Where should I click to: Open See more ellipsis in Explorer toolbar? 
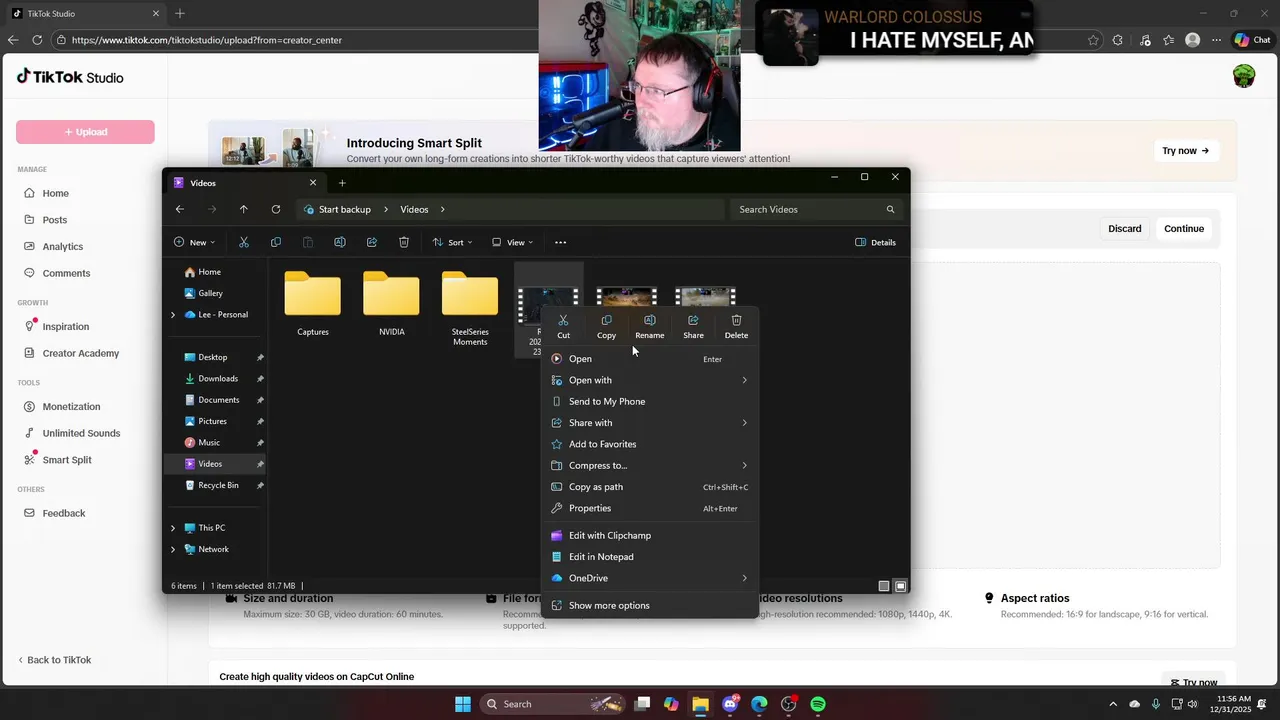560,242
